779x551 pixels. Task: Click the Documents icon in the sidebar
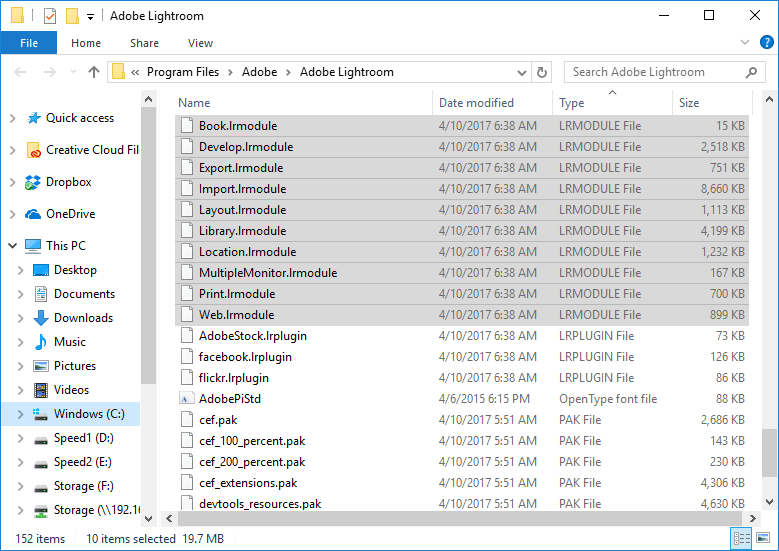41,294
